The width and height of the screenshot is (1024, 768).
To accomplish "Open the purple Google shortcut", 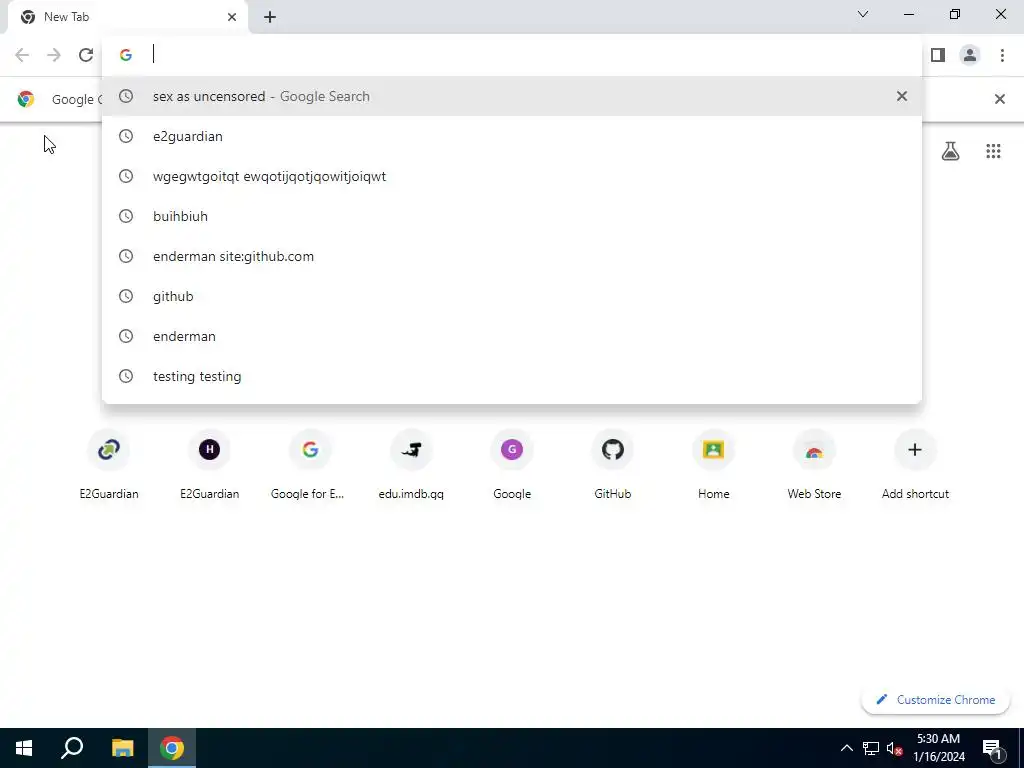I will [x=512, y=465].
